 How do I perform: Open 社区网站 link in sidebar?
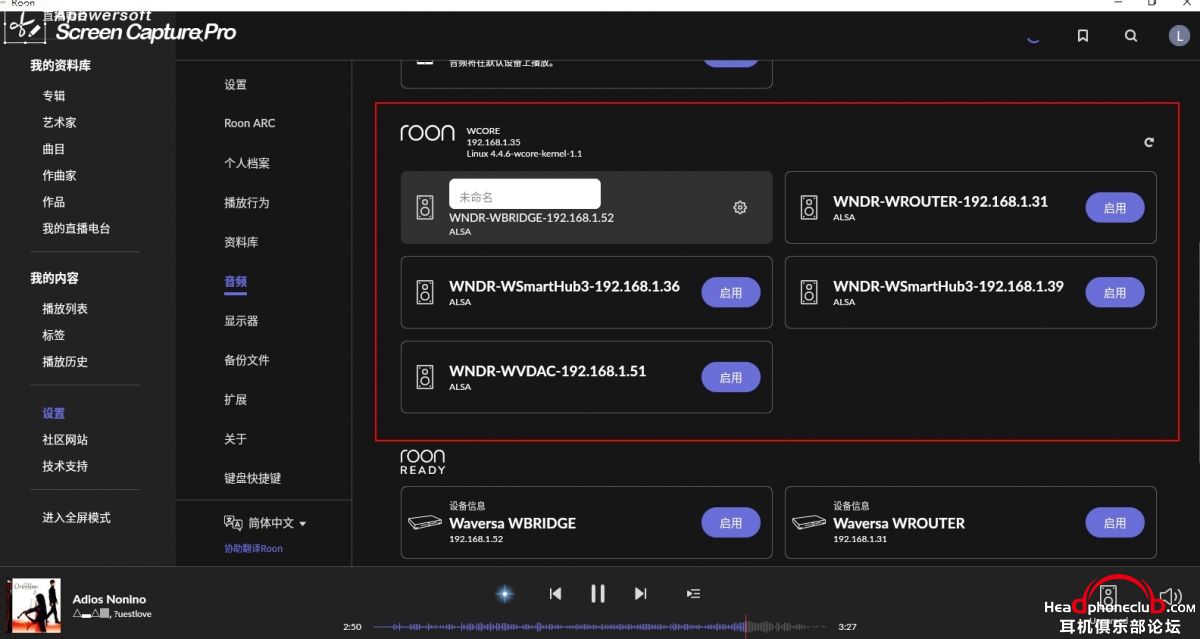(x=65, y=440)
